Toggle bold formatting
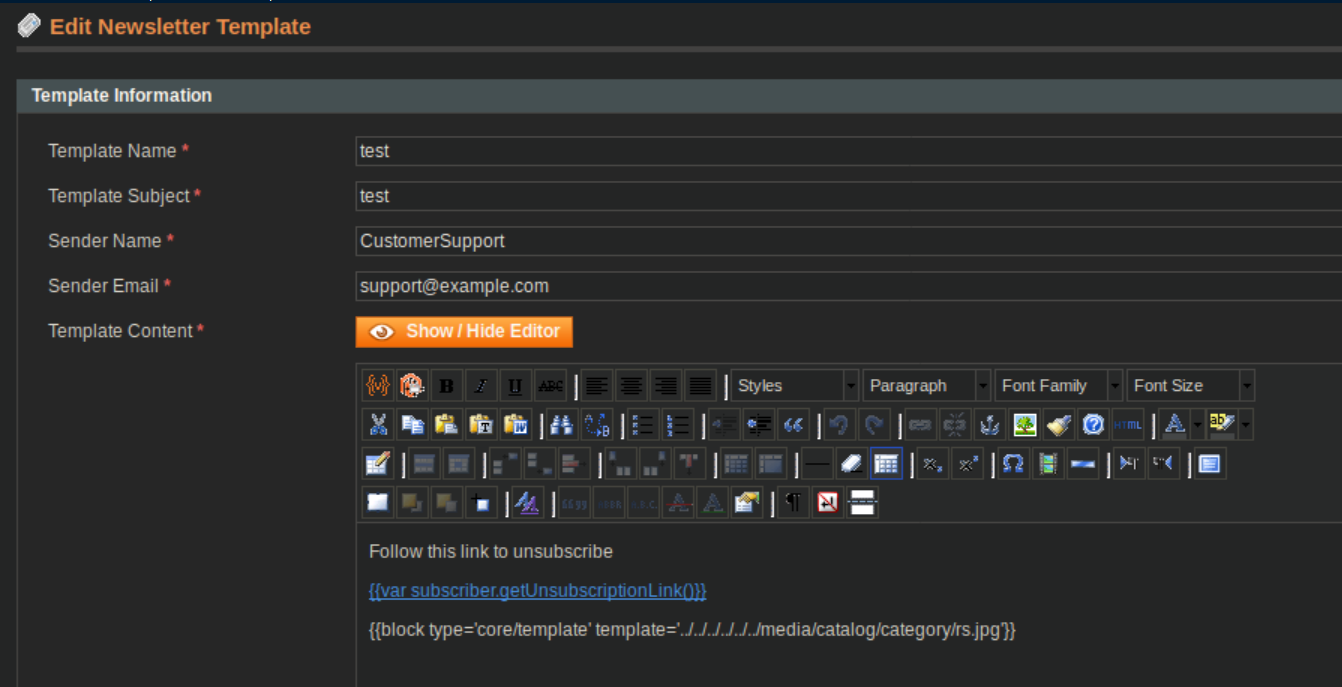This screenshot has height=687, width=1342. pyautogui.click(x=446, y=385)
